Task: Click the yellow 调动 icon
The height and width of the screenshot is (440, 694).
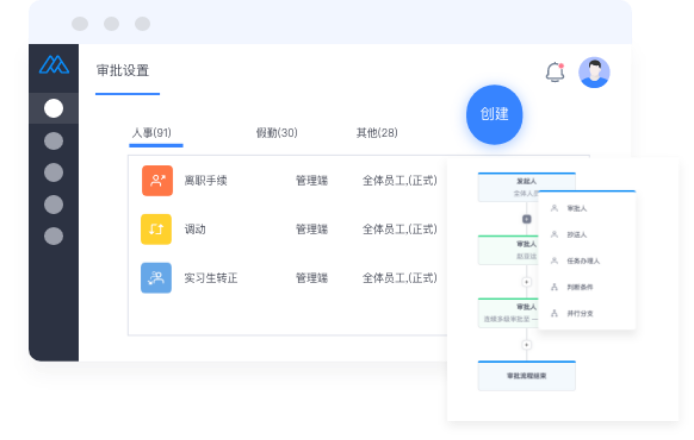Action: (157, 229)
